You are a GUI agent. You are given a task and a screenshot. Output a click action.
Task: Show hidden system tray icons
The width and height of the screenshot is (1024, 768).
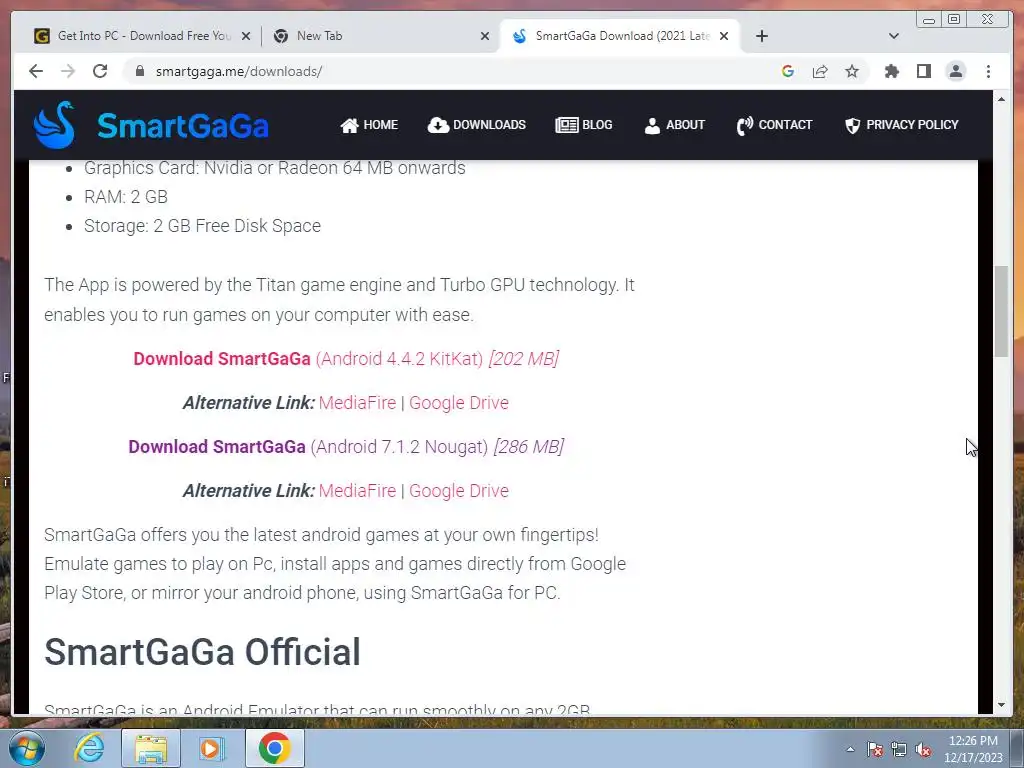coord(850,749)
